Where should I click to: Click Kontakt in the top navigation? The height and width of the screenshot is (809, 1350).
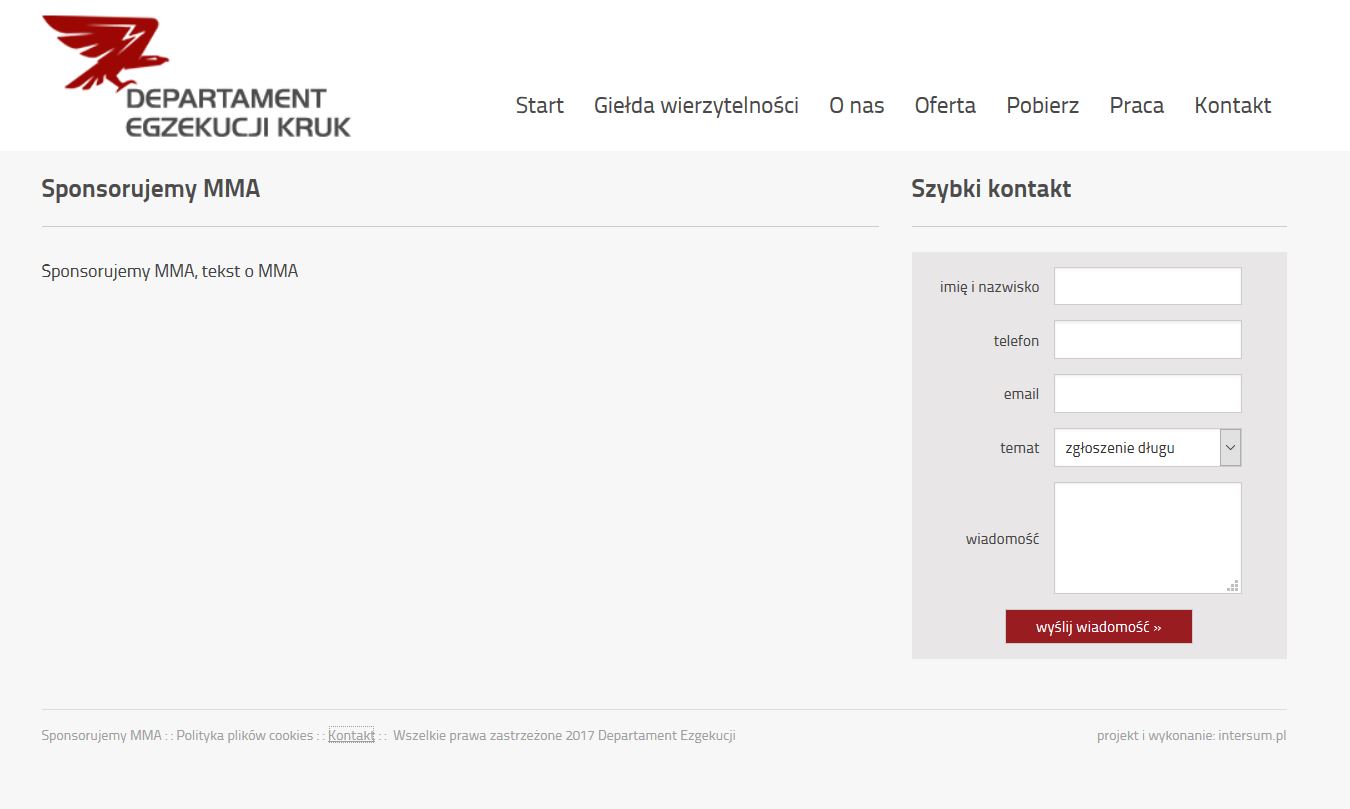pyautogui.click(x=1232, y=105)
